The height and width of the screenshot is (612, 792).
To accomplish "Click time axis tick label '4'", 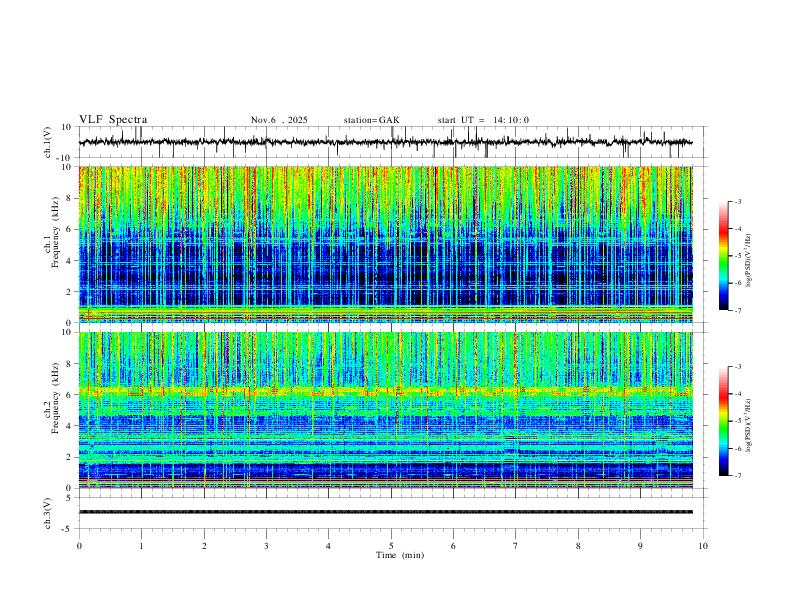I will pyautogui.click(x=328, y=546).
